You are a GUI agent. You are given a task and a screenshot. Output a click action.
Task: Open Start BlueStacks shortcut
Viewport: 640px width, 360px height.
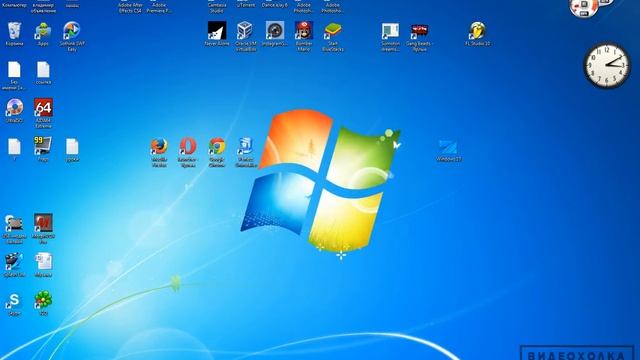[x=333, y=31]
